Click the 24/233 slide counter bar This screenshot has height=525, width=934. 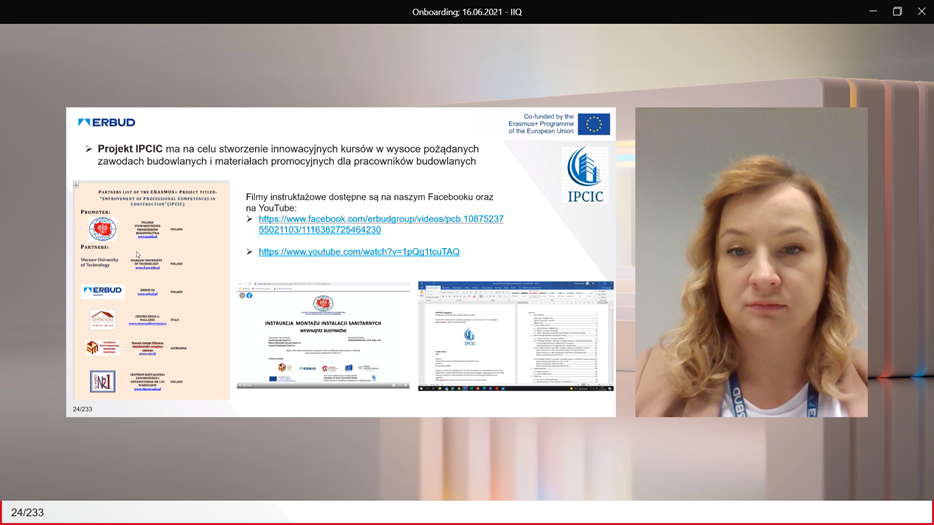tap(467, 512)
